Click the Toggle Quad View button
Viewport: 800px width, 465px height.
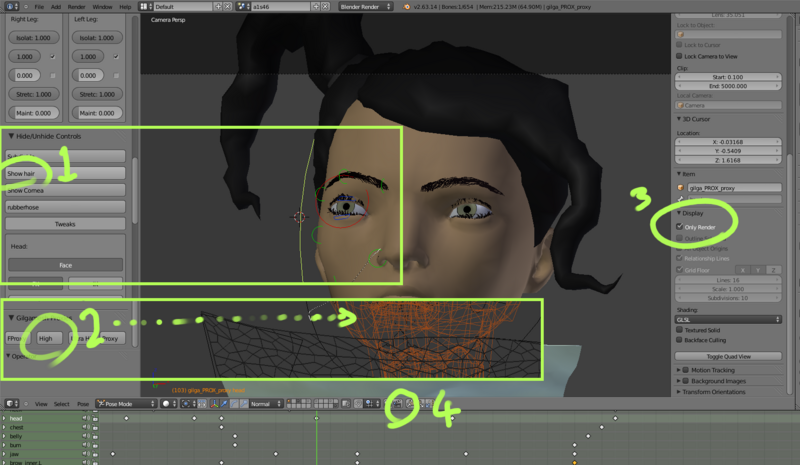tap(727, 355)
